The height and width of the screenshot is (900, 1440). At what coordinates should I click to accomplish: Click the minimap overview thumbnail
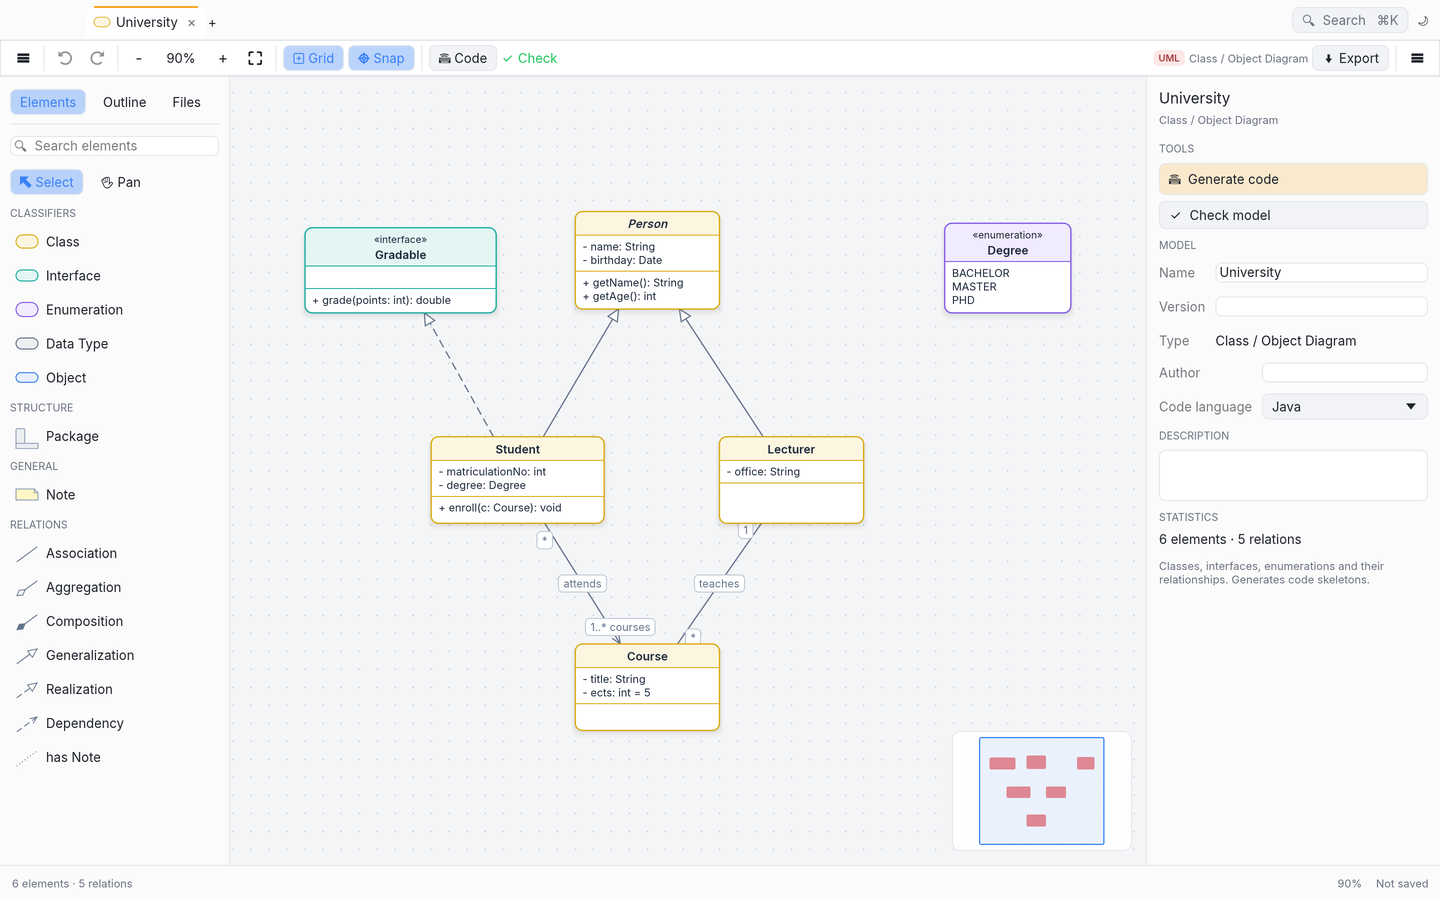(x=1041, y=791)
